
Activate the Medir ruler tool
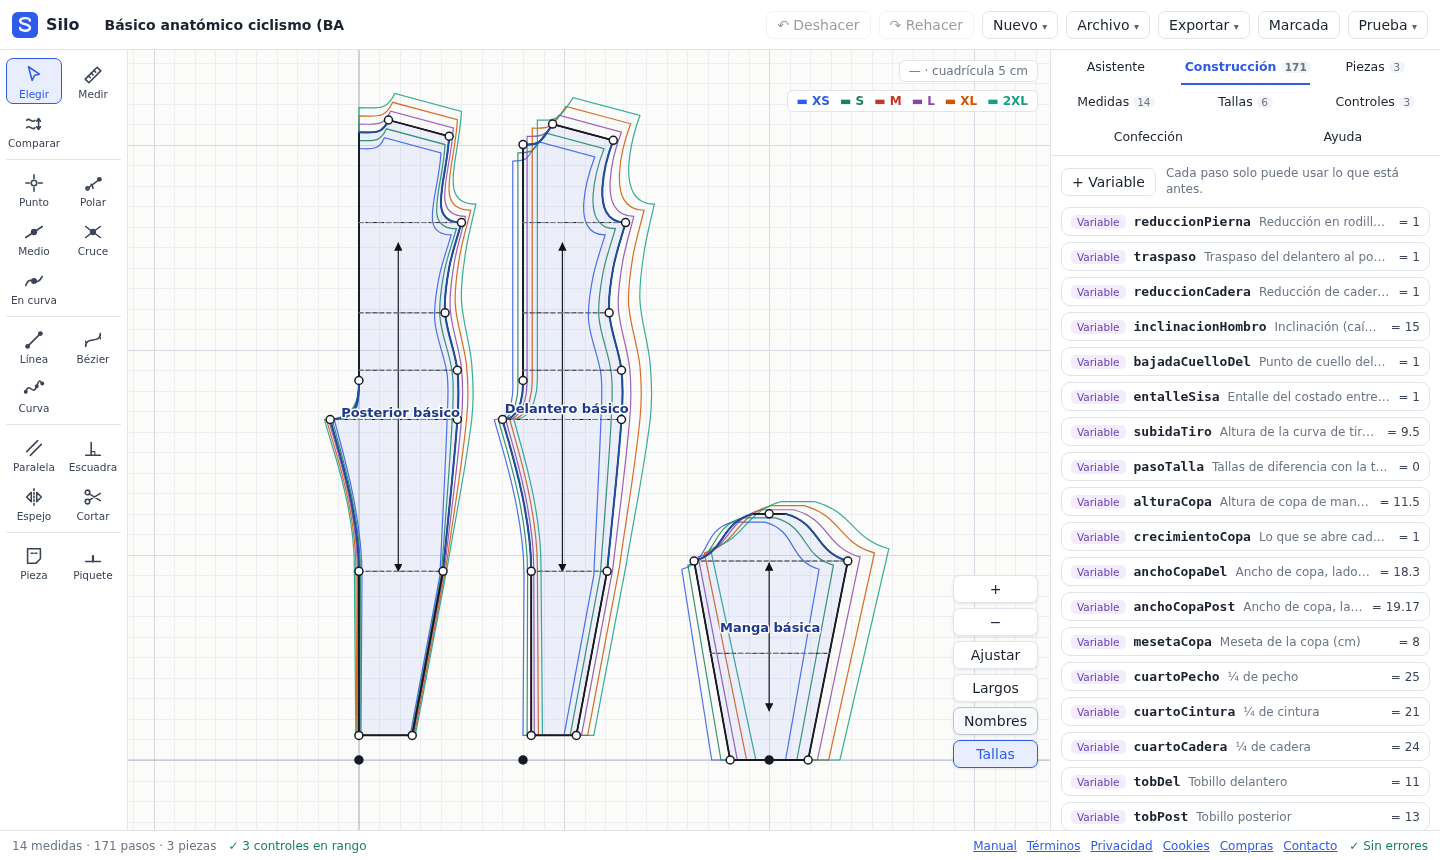pyautogui.click(x=93, y=81)
